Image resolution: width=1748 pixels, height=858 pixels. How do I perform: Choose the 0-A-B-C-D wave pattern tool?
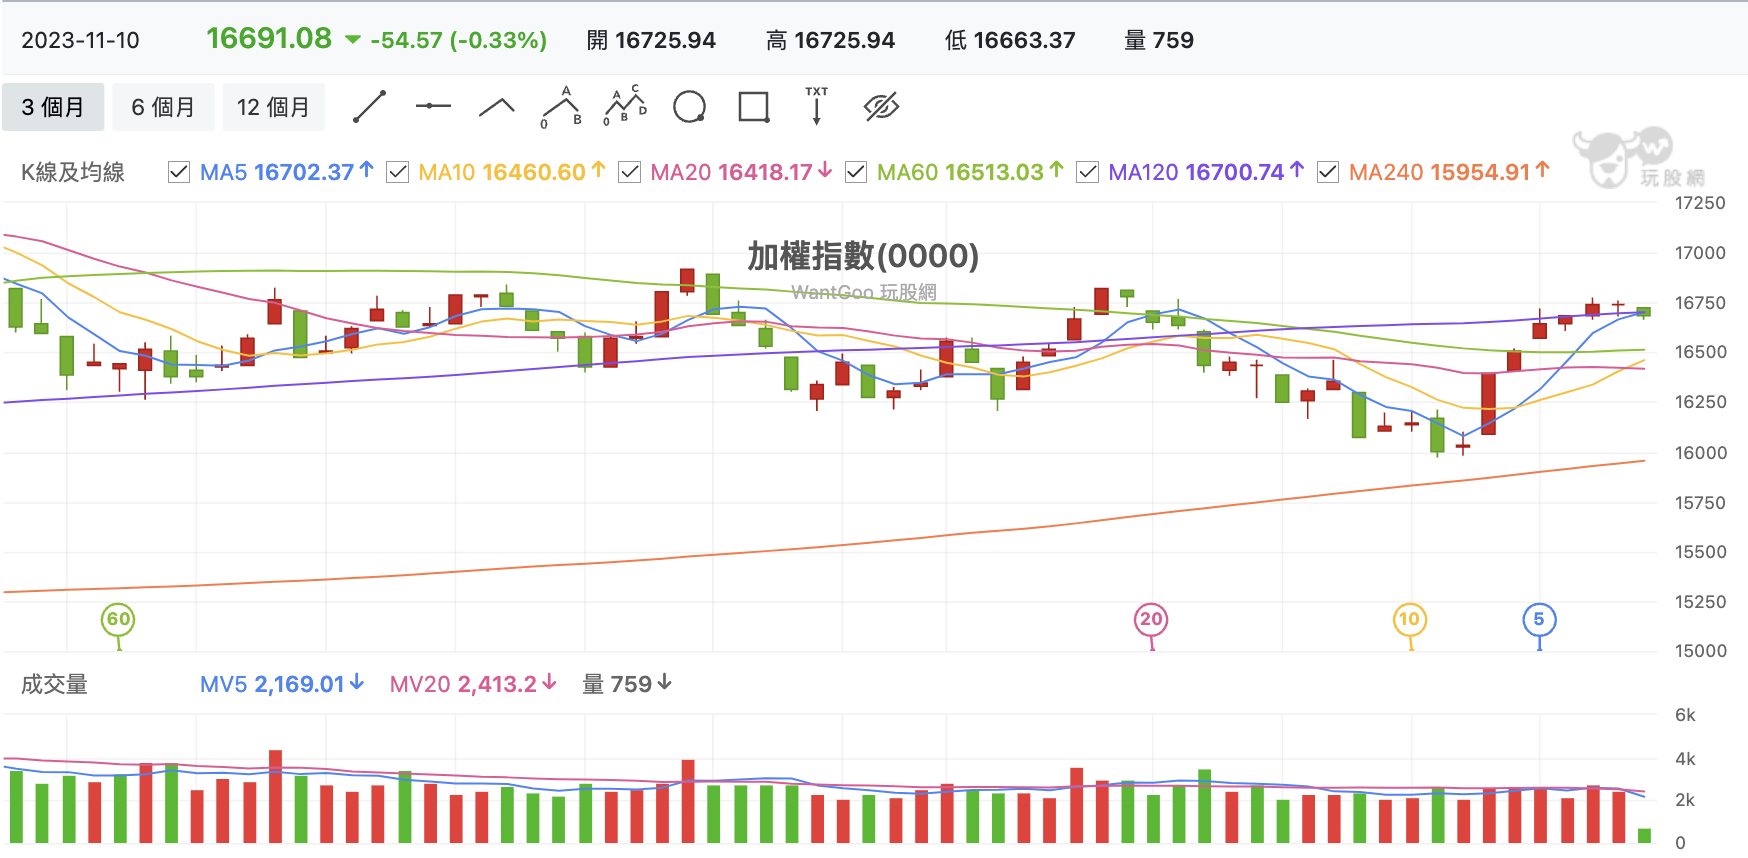(626, 106)
